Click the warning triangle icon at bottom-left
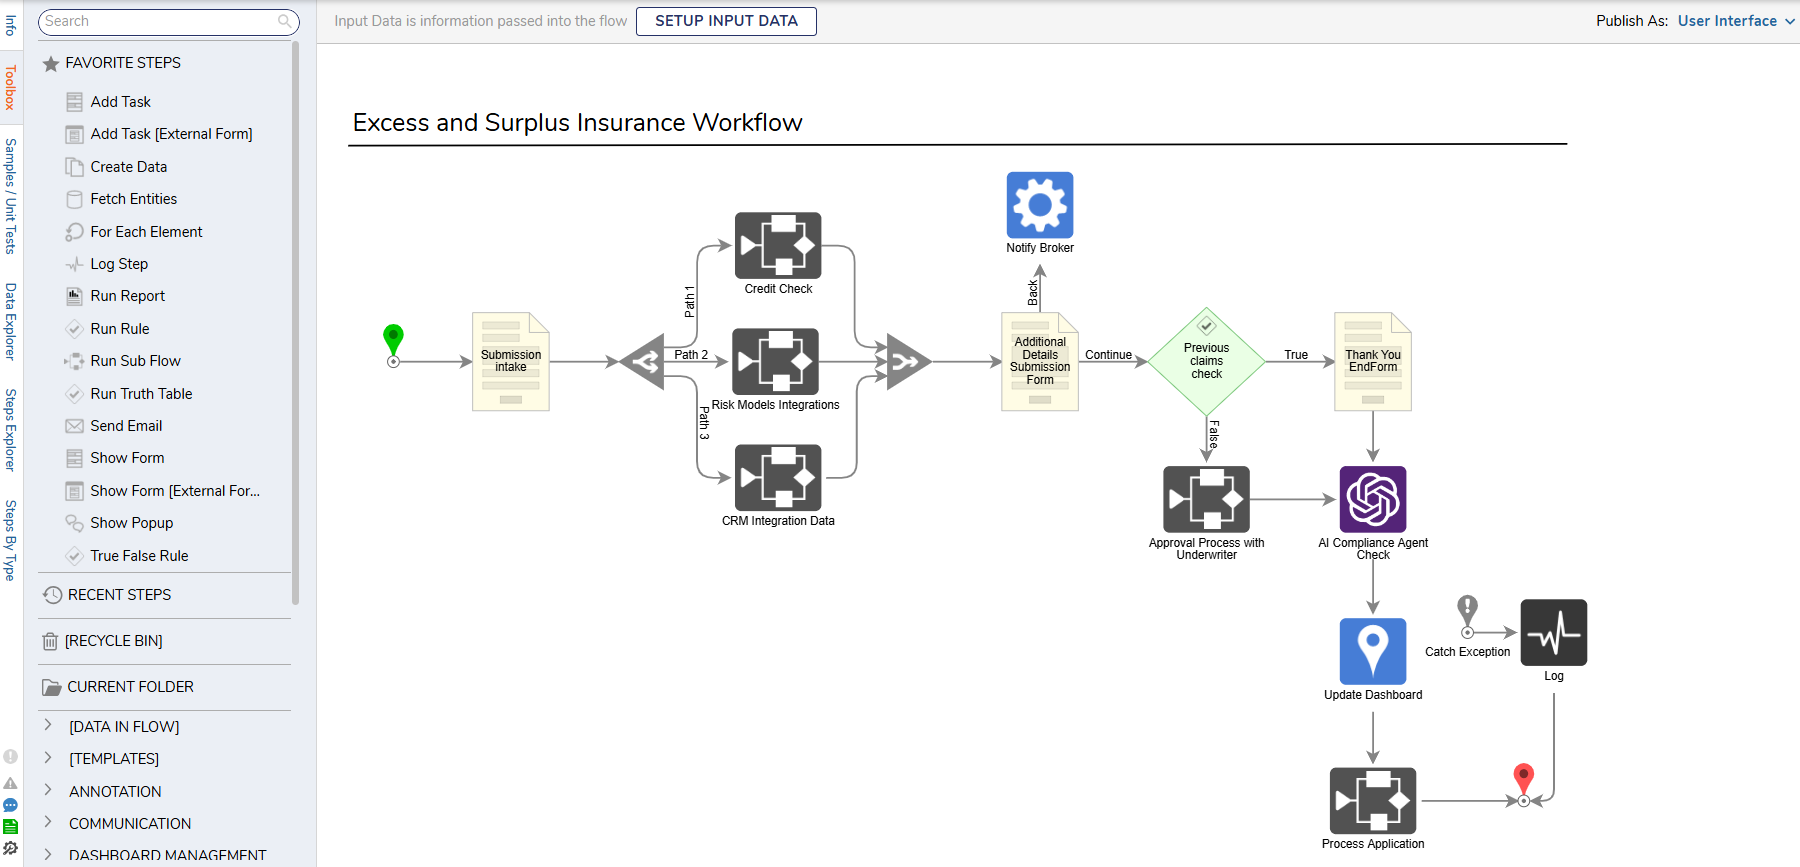This screenshot has height=867, width=1800. (10, 784)
